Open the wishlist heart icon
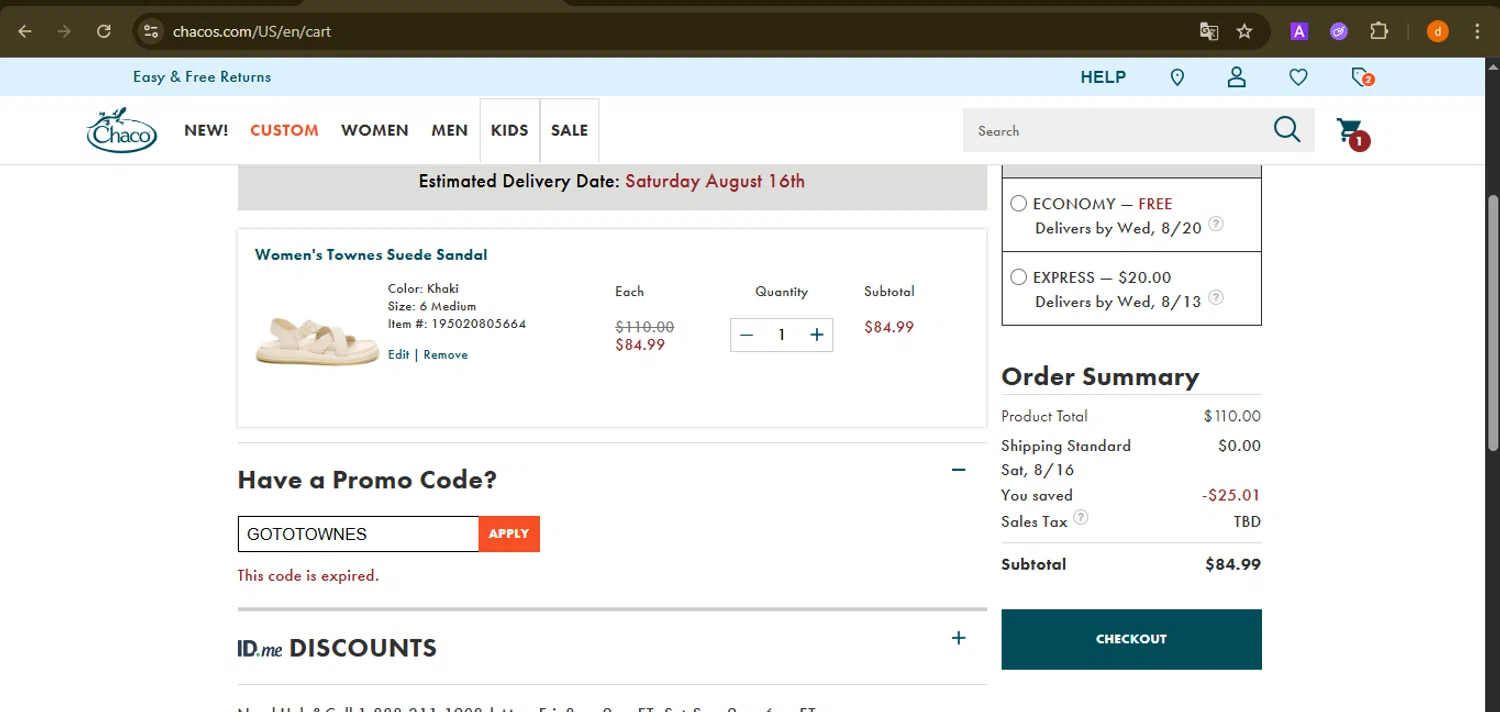Screen dimensions: 1500x712 click(1298, 77)
